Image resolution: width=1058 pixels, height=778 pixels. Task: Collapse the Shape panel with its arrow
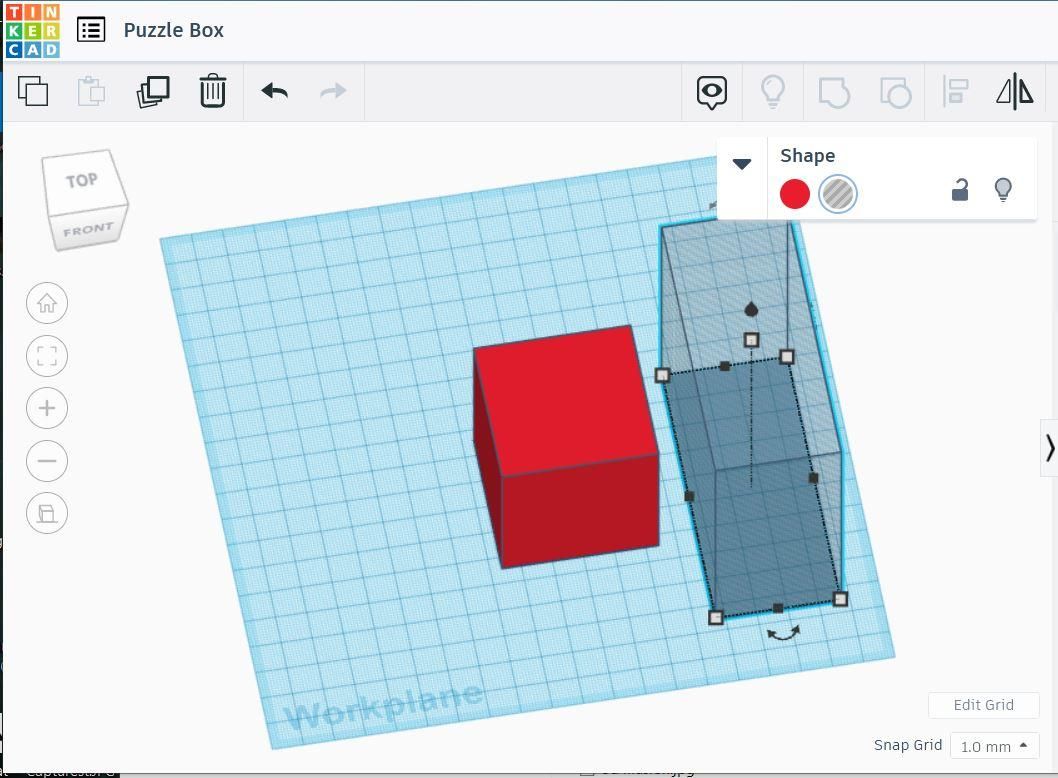(742, 163)
